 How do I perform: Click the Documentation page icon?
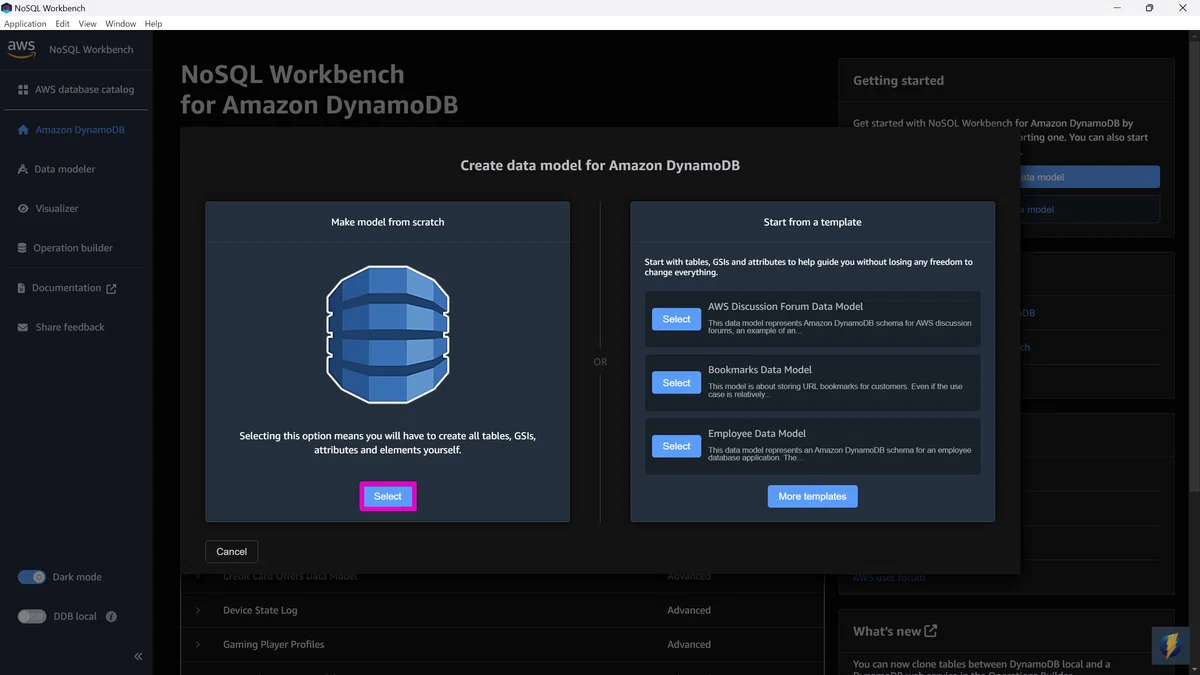click(22, 288)
